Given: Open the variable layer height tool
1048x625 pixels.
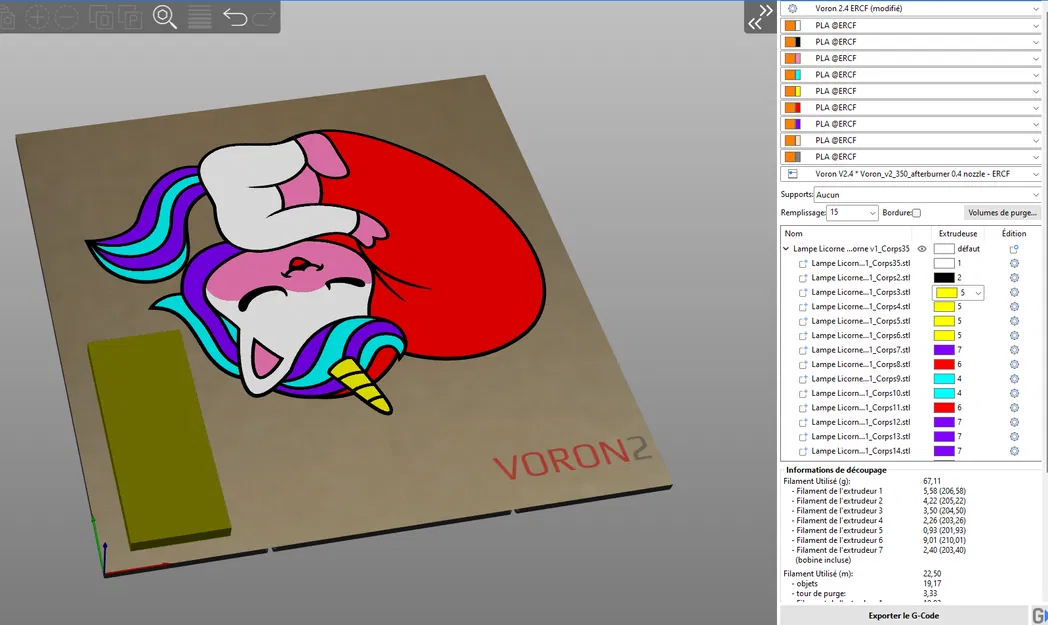Looking at the screenshot, I should click(x=199, y=17).
